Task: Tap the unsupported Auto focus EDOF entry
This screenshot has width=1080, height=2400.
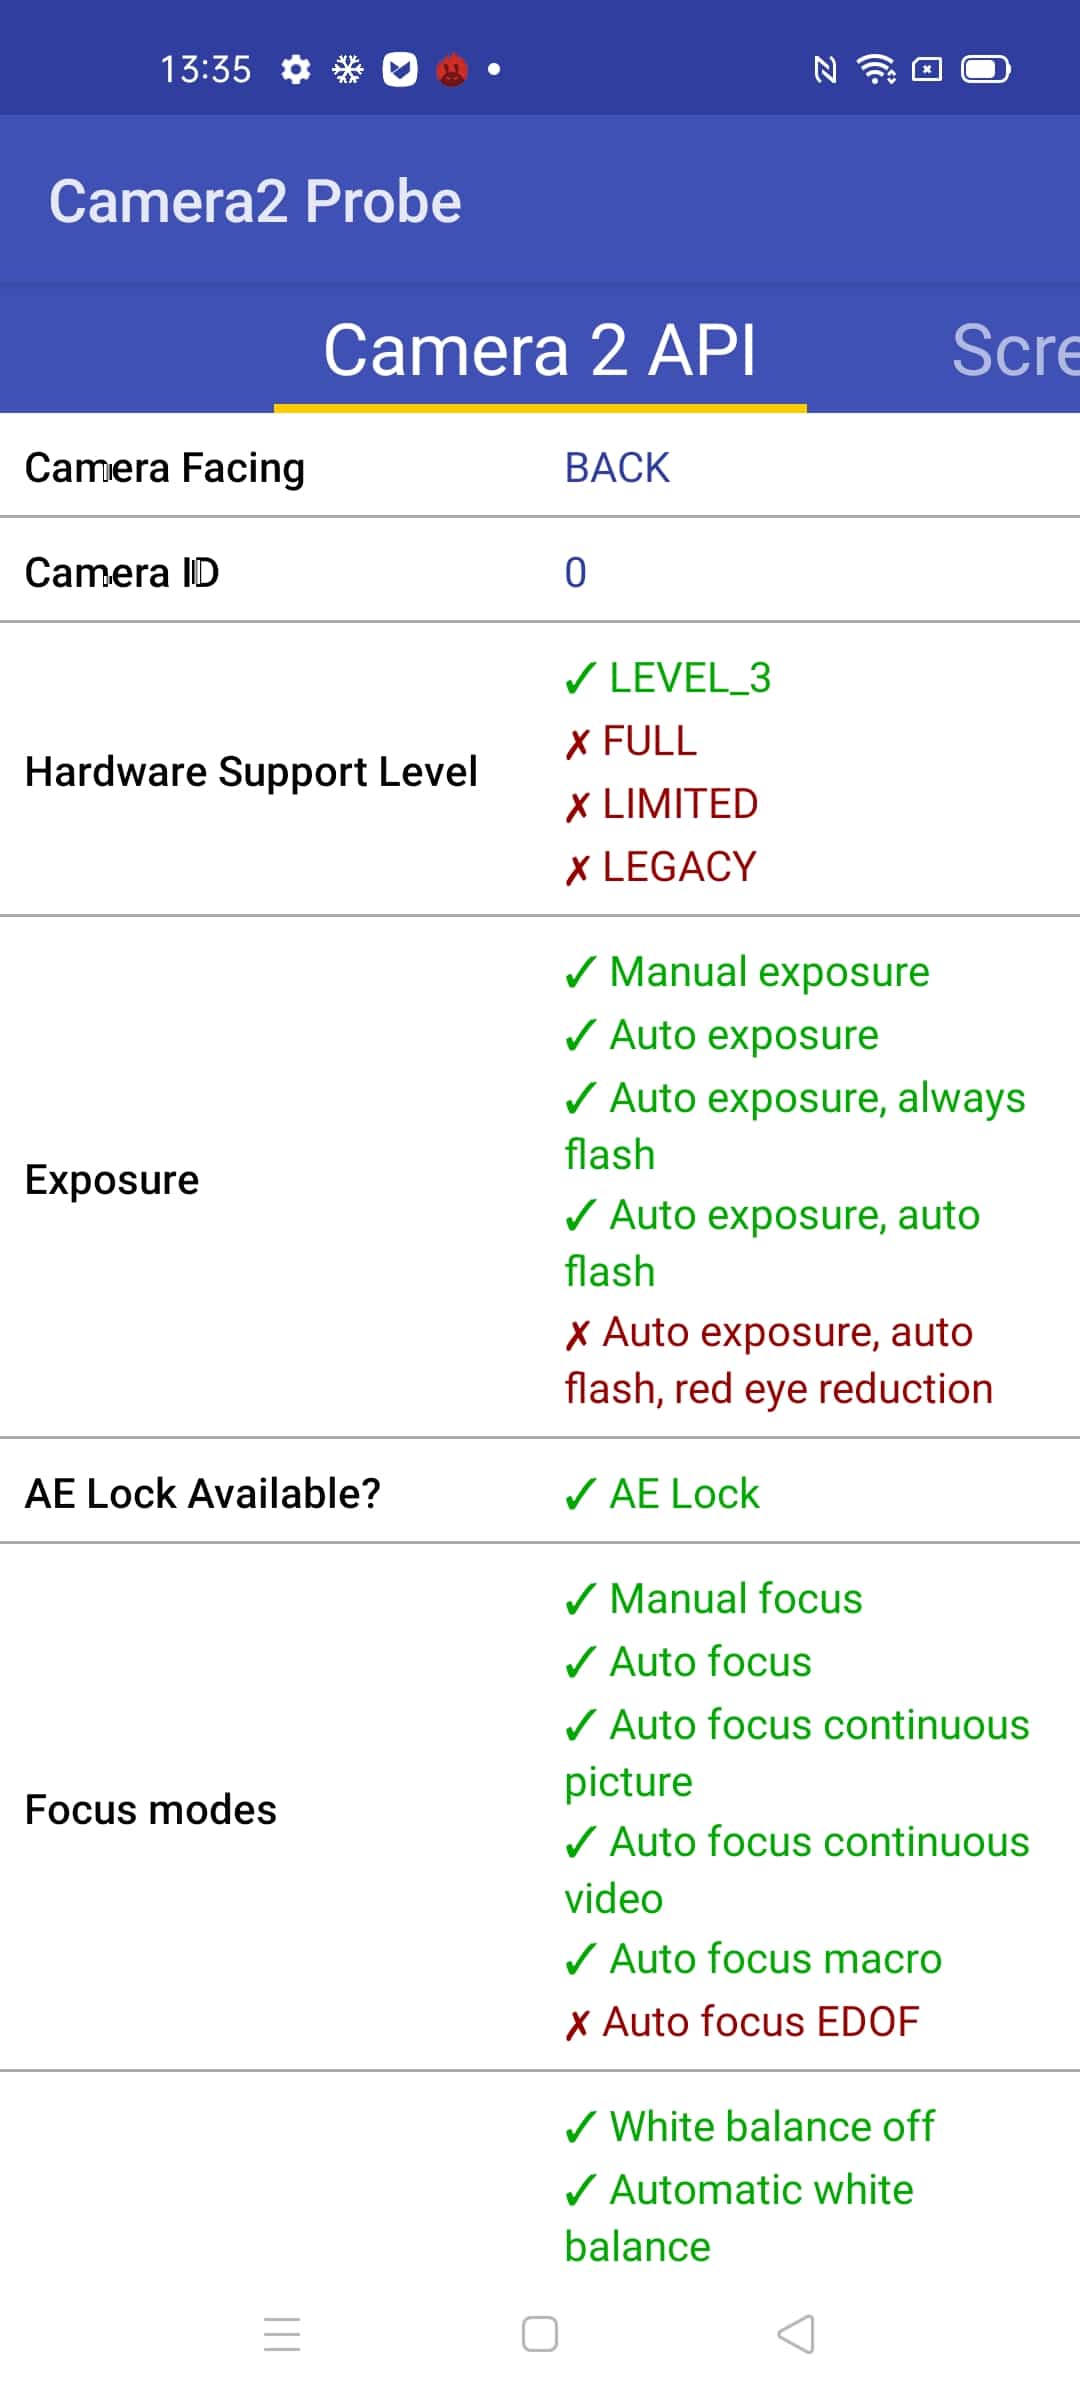Action: [742, 2022]
